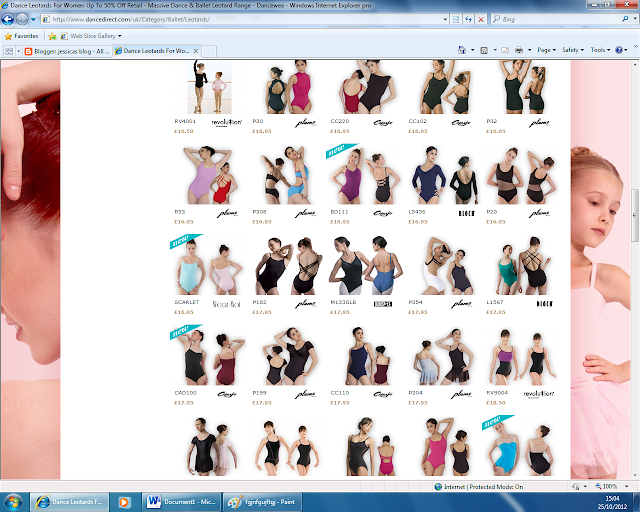Click the search magnifier button by Bing
Image resolution: width=640 pixels, height=512 pixels.
click(x=625, y=19)
